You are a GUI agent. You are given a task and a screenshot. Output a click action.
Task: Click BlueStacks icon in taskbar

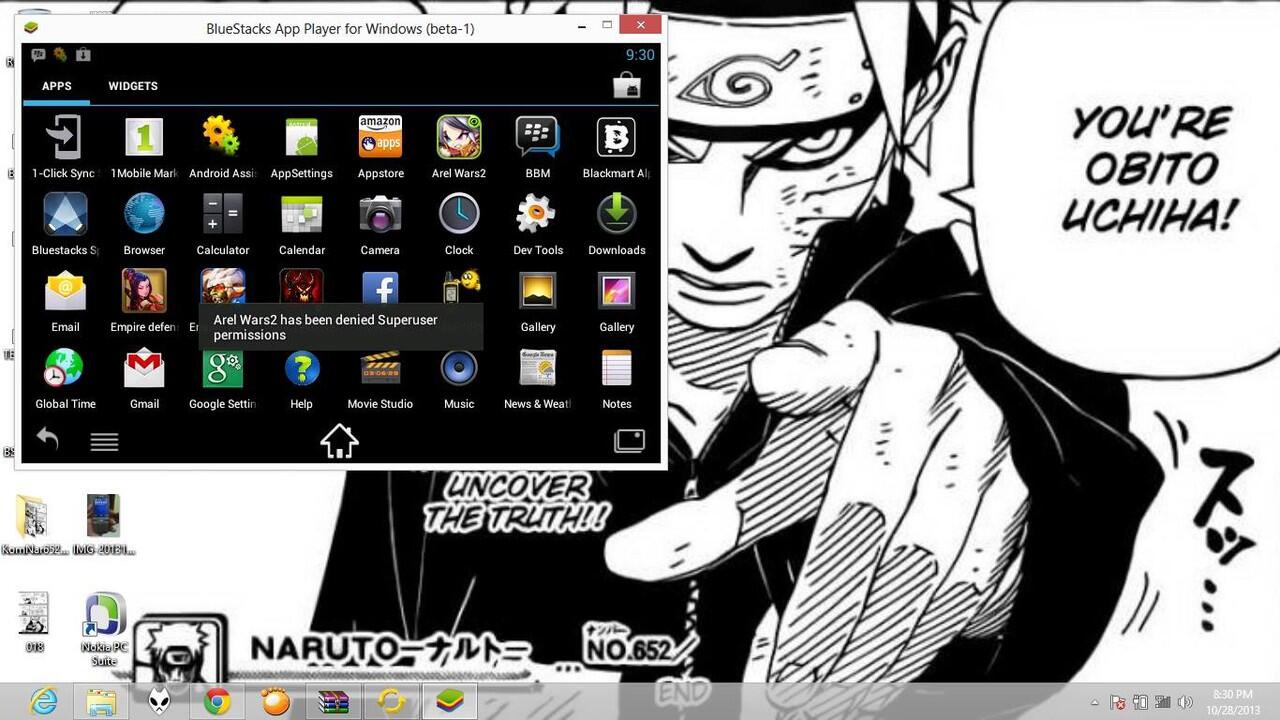pyautogui.click(x=449, y=702)
